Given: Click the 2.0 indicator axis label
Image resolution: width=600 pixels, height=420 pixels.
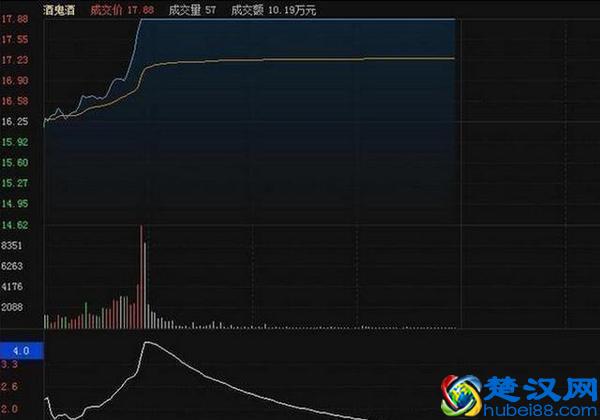Looking at the screenshot, I should click(x=9, y=409).
